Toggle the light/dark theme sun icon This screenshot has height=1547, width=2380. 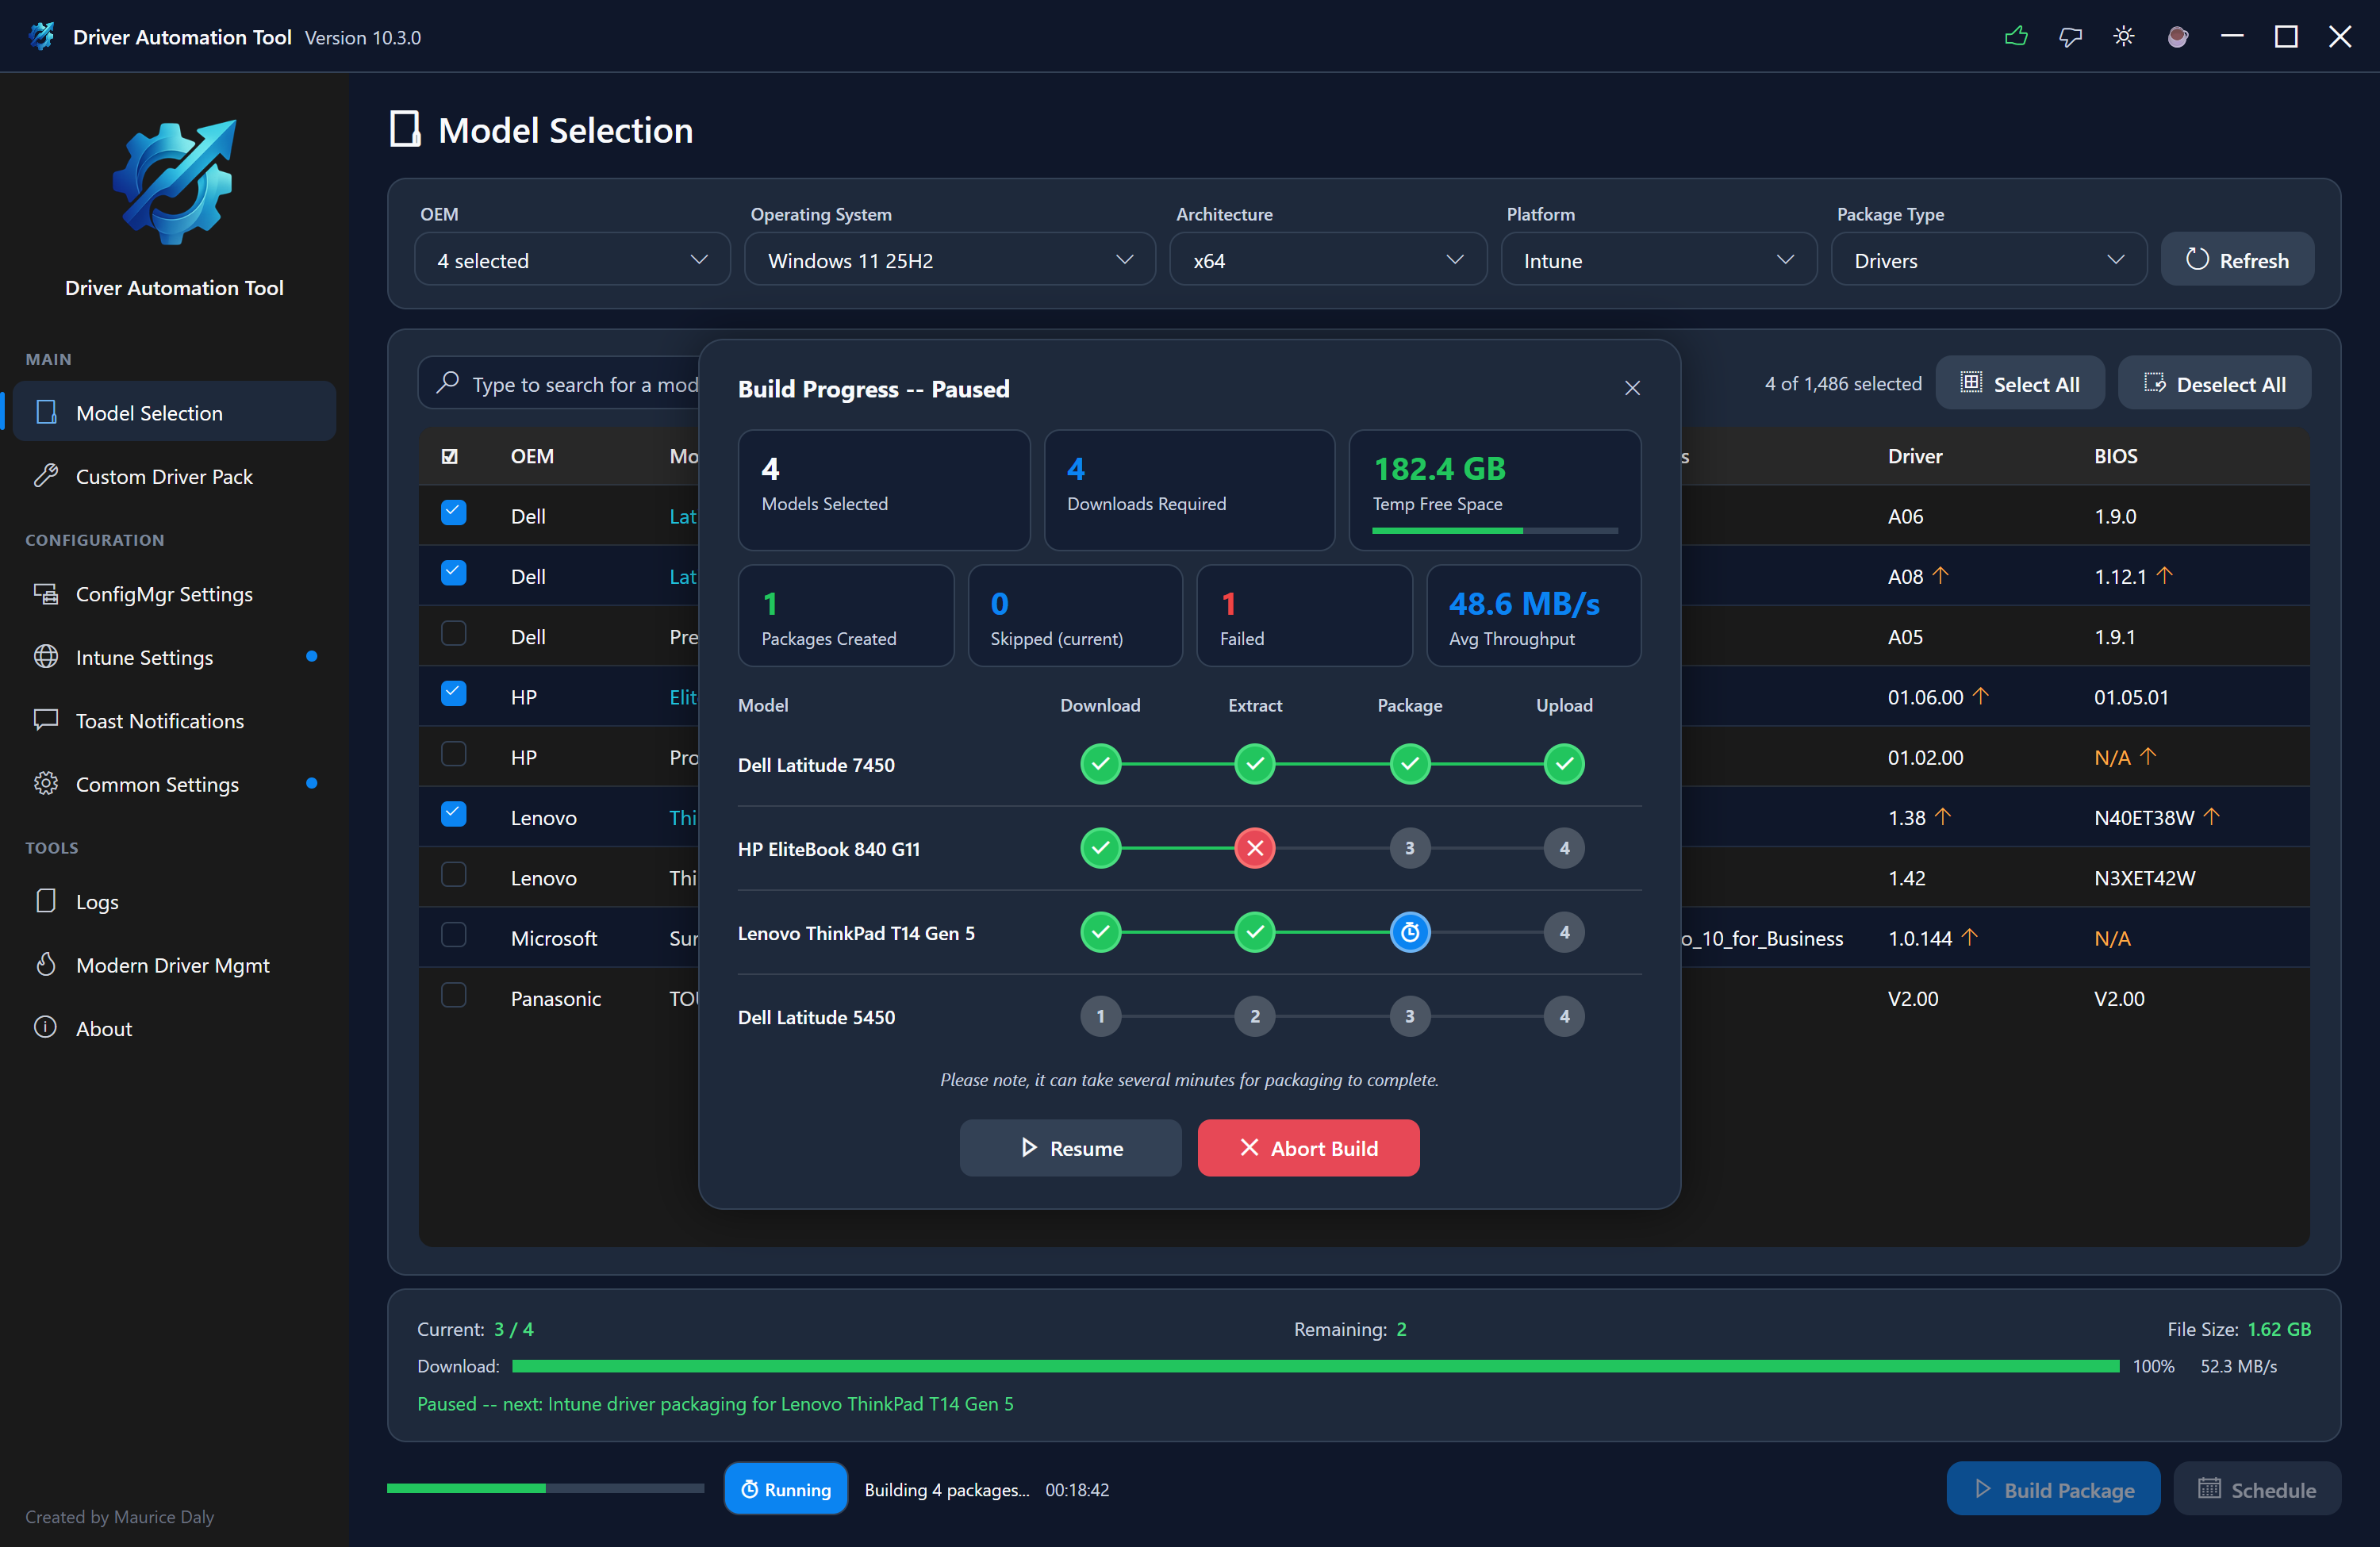(2124, 37)
